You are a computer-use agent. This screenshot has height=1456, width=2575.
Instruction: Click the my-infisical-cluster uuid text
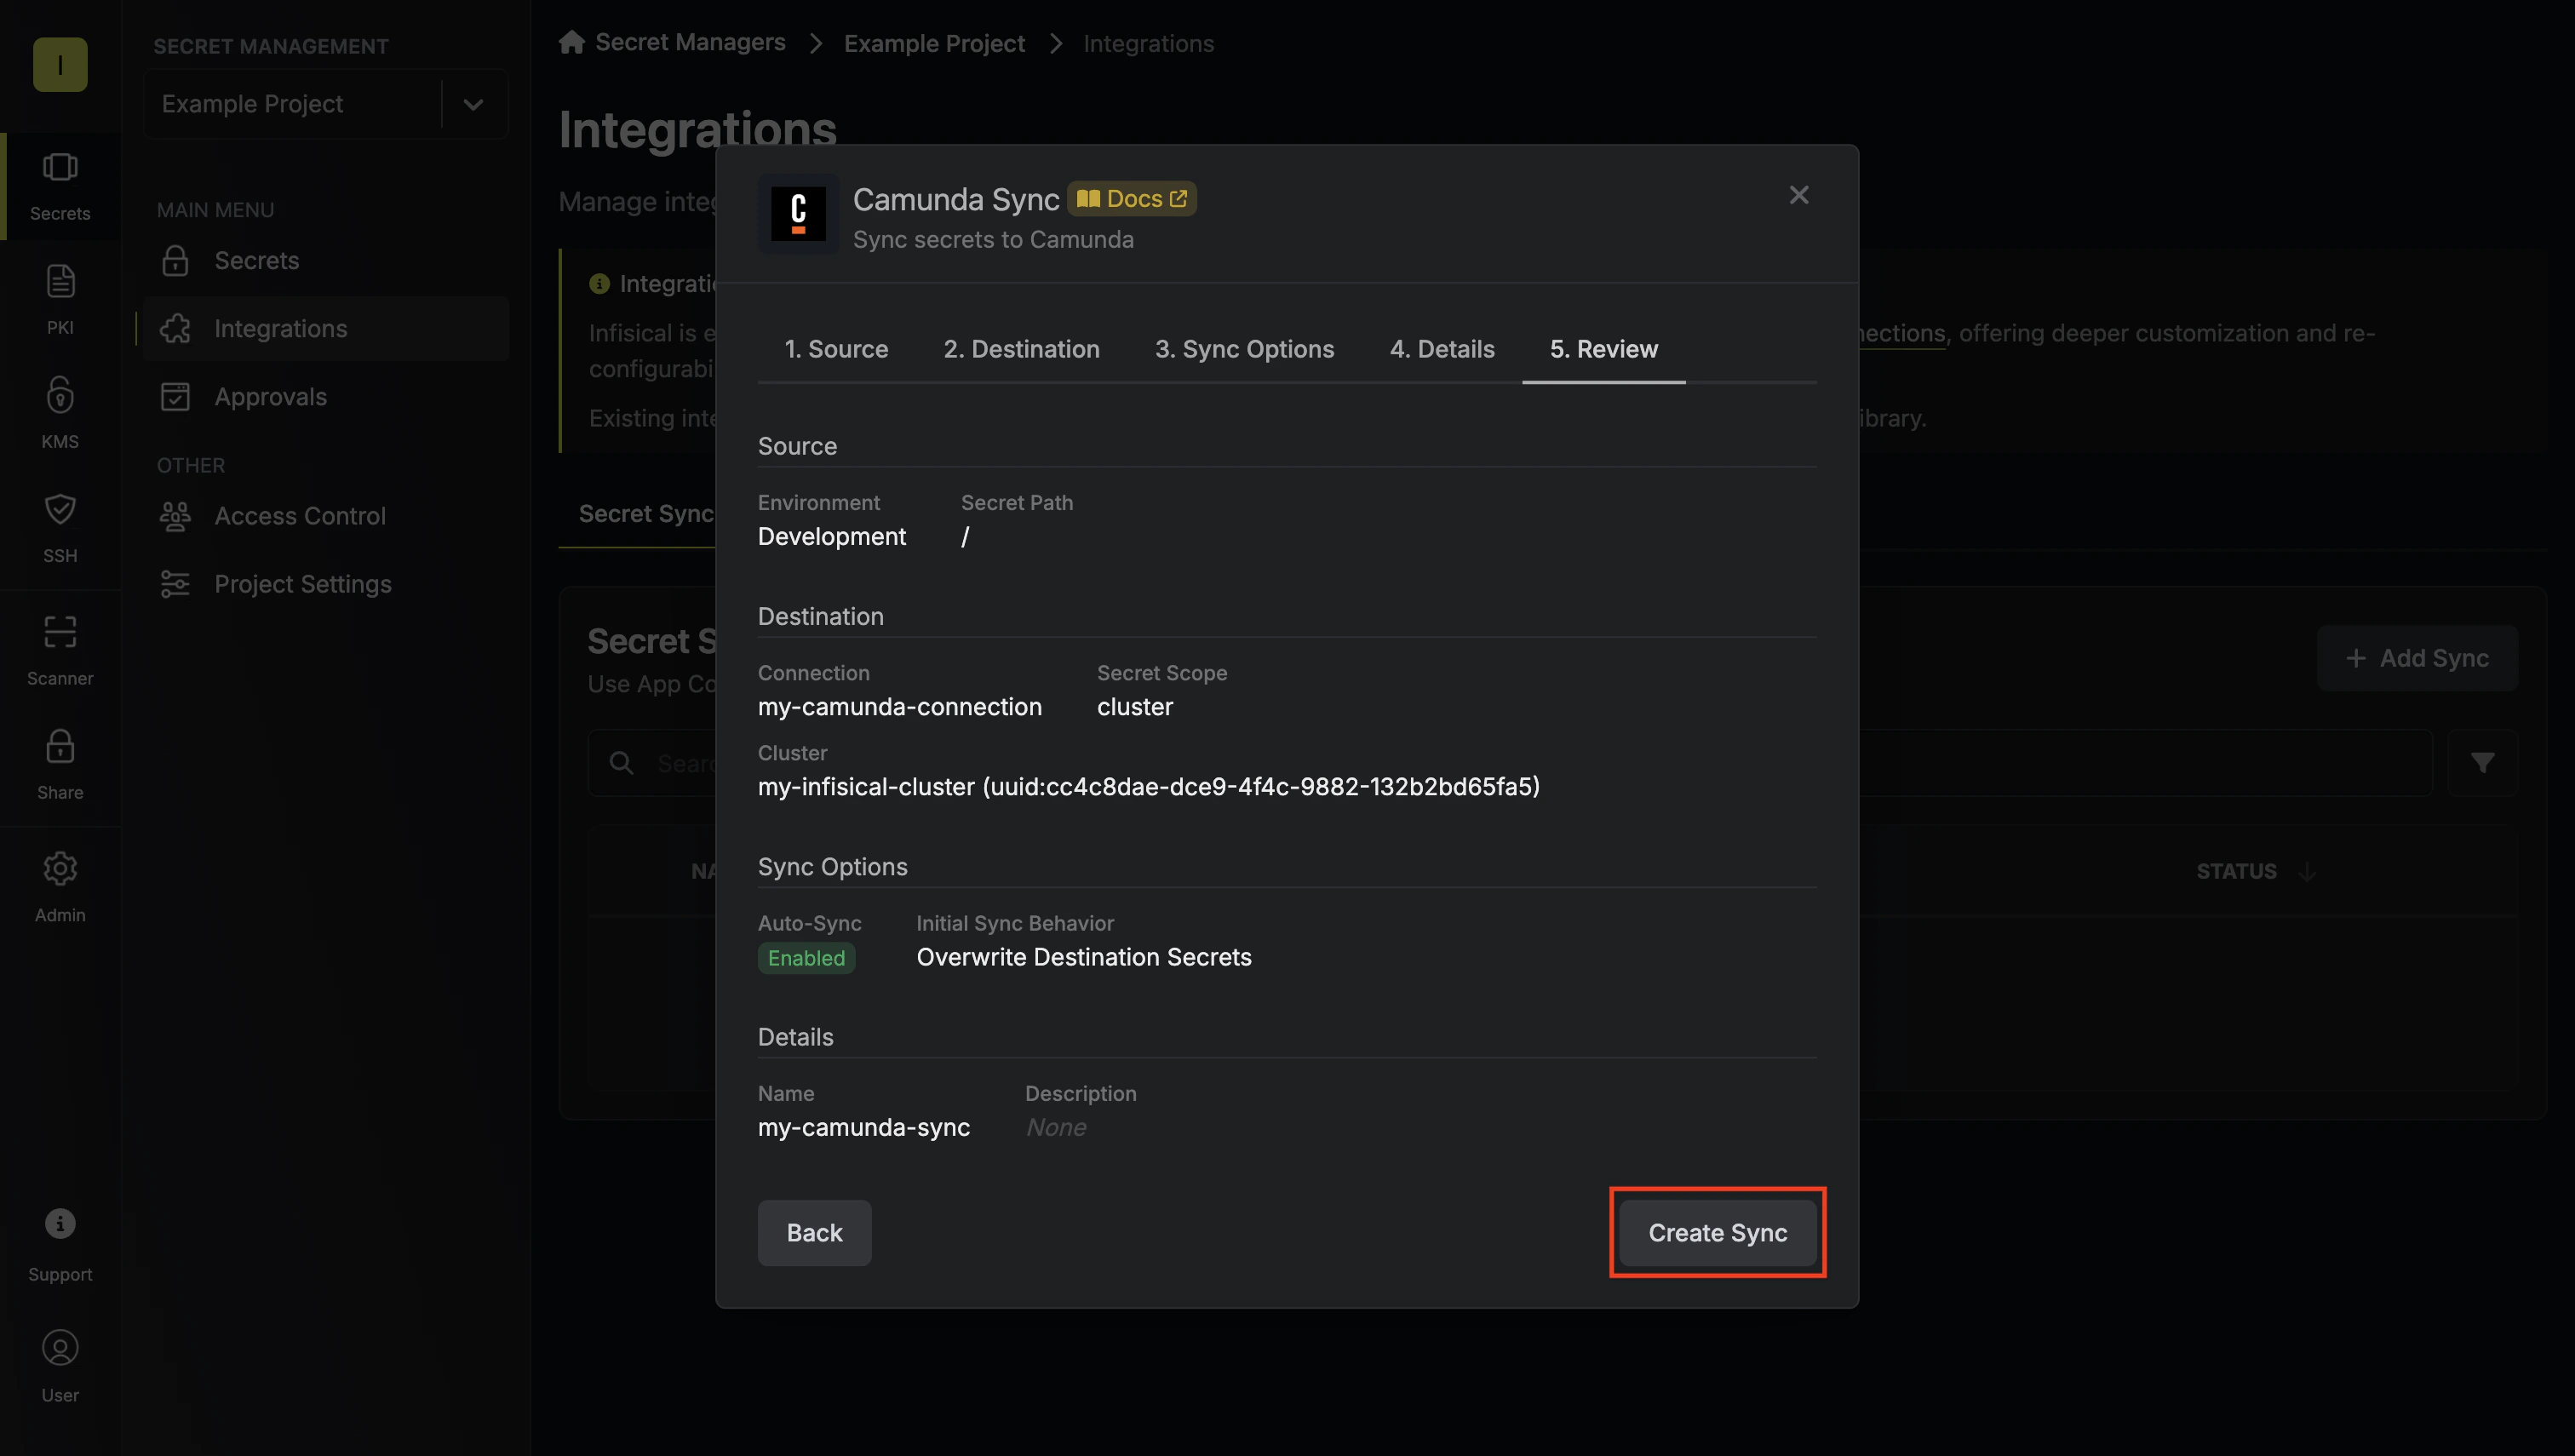[1148, 787]
